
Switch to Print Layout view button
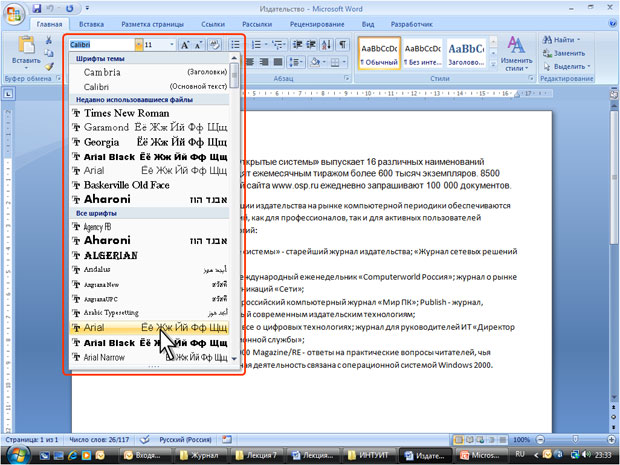pos(459,439)
